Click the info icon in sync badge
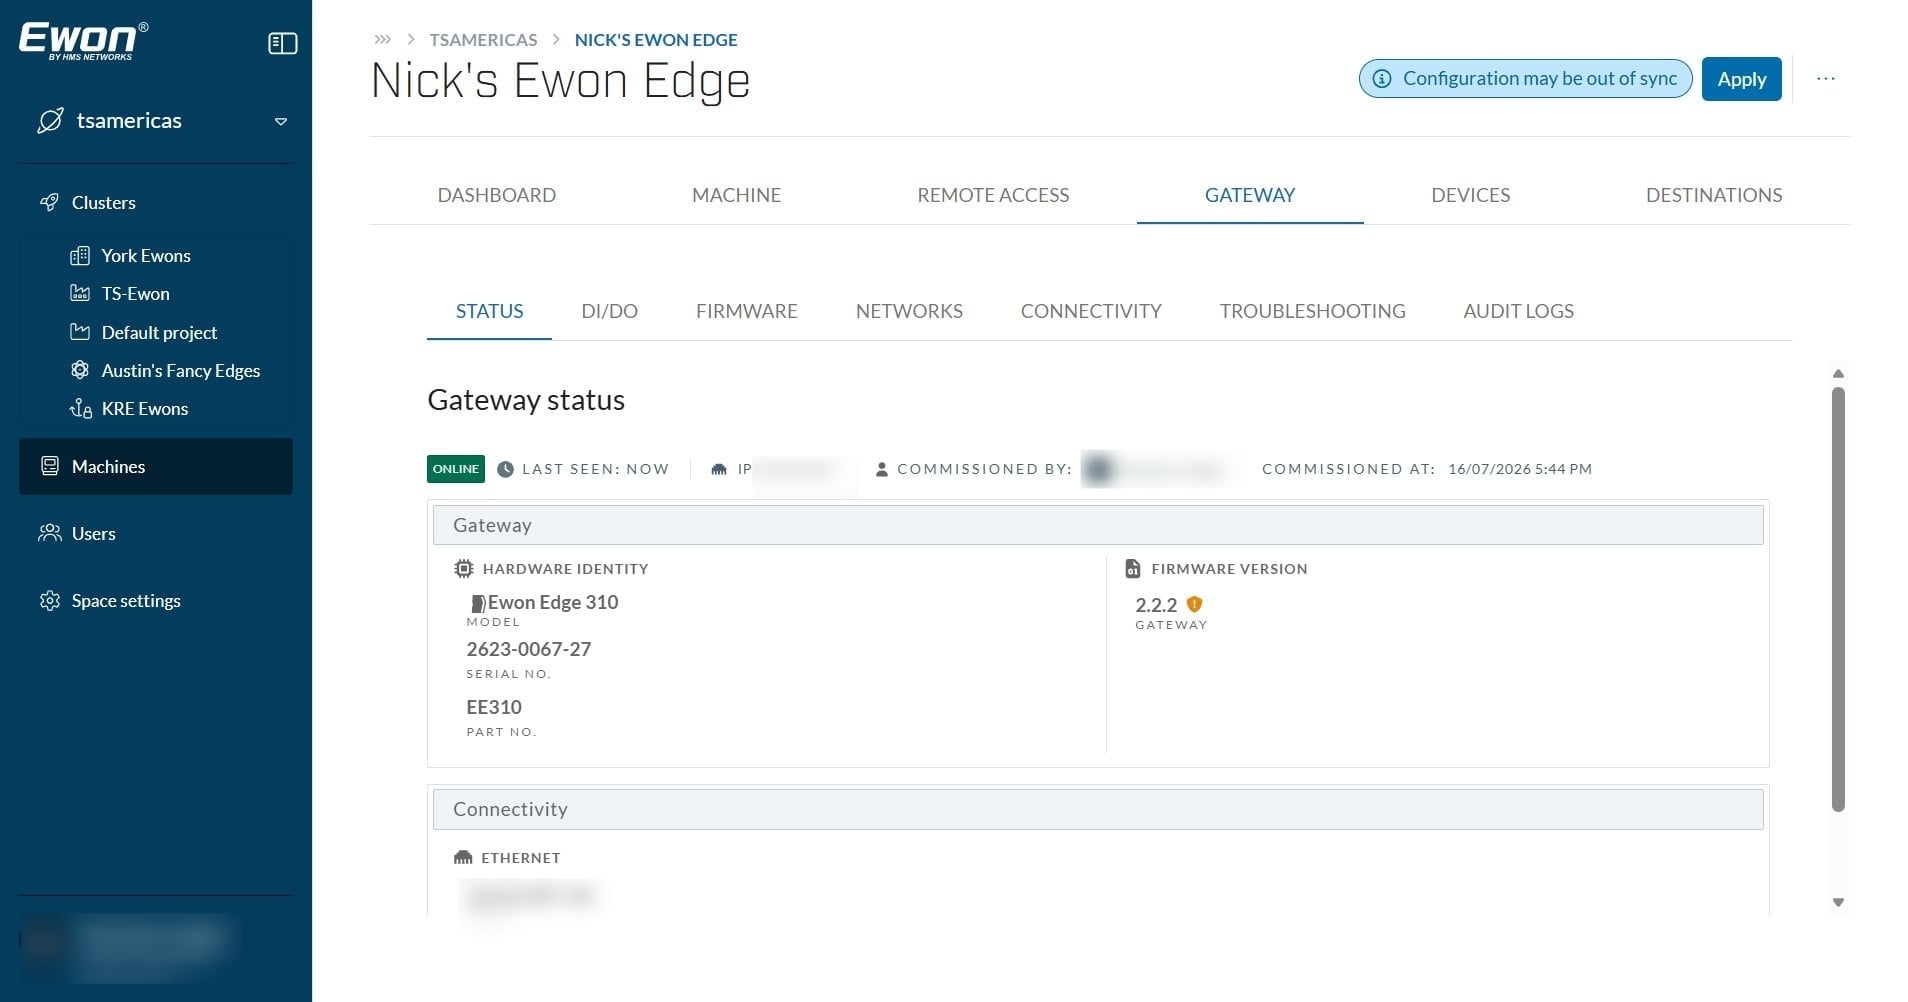 [1381, 78]
